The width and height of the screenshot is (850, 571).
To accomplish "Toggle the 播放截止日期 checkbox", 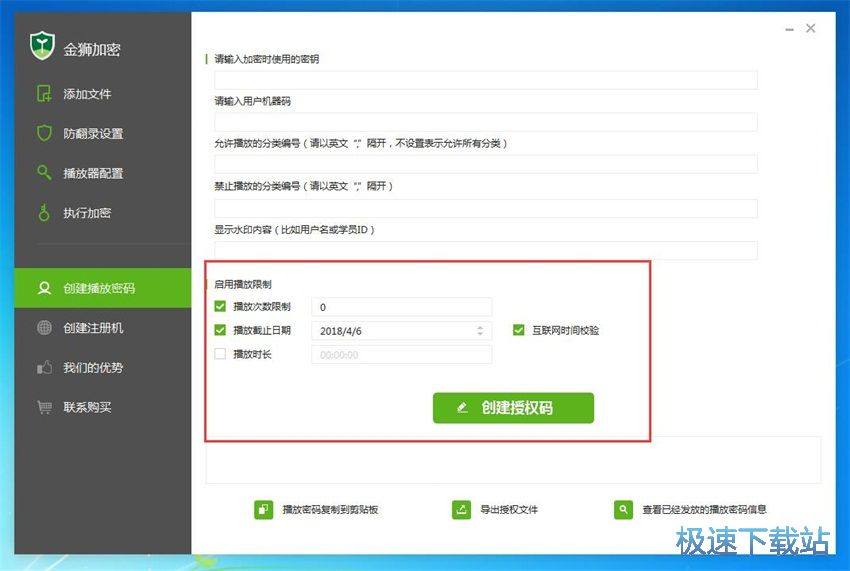I will [220, 330].
